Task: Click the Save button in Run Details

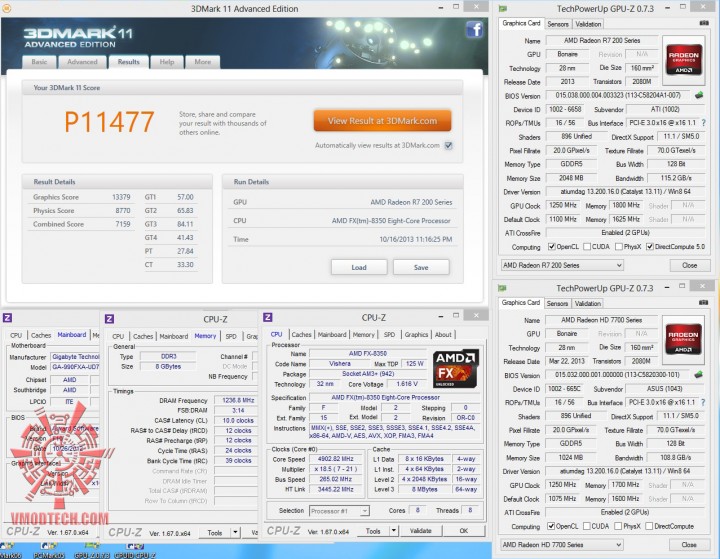Action: coord(421,267)
